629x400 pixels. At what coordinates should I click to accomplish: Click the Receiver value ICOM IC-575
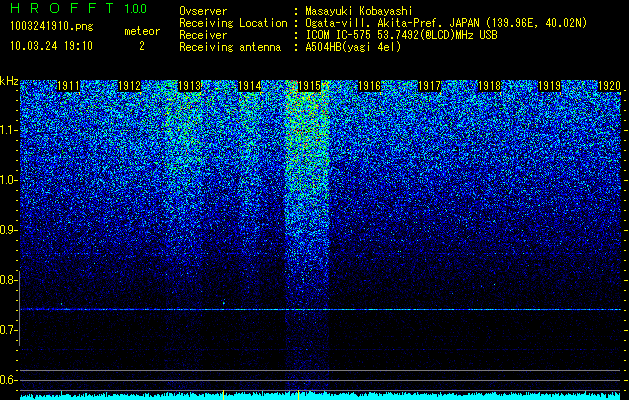click(338, 35)
